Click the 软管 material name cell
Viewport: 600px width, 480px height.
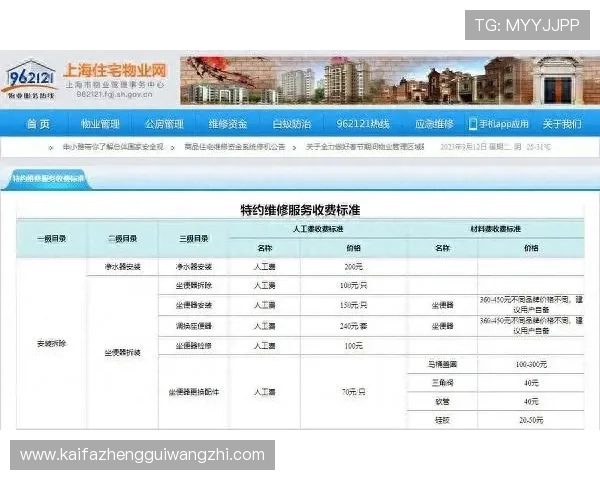coord(442,402)
